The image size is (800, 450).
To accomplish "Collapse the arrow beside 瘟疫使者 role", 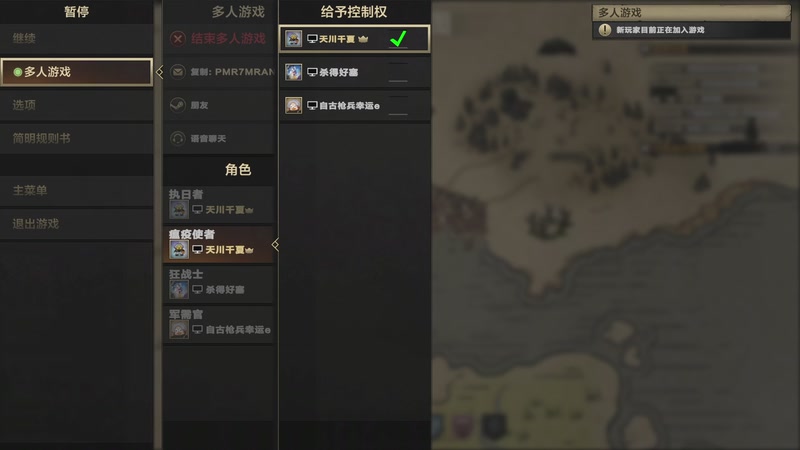I will (x=276, y=244).
